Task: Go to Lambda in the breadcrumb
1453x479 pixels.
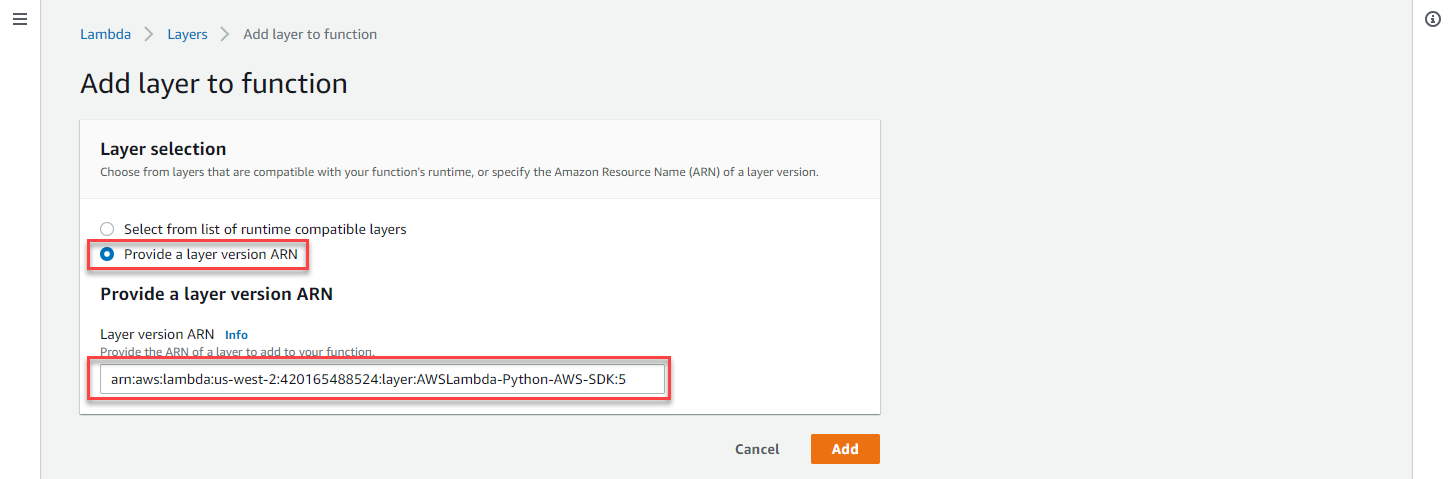Action: point(105,34)
